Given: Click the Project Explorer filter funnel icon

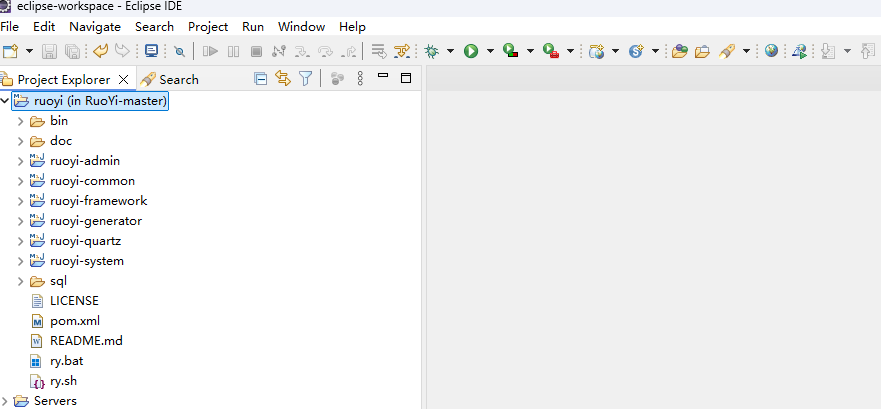Looking at the screenshot, I should (x=305, y=79).
